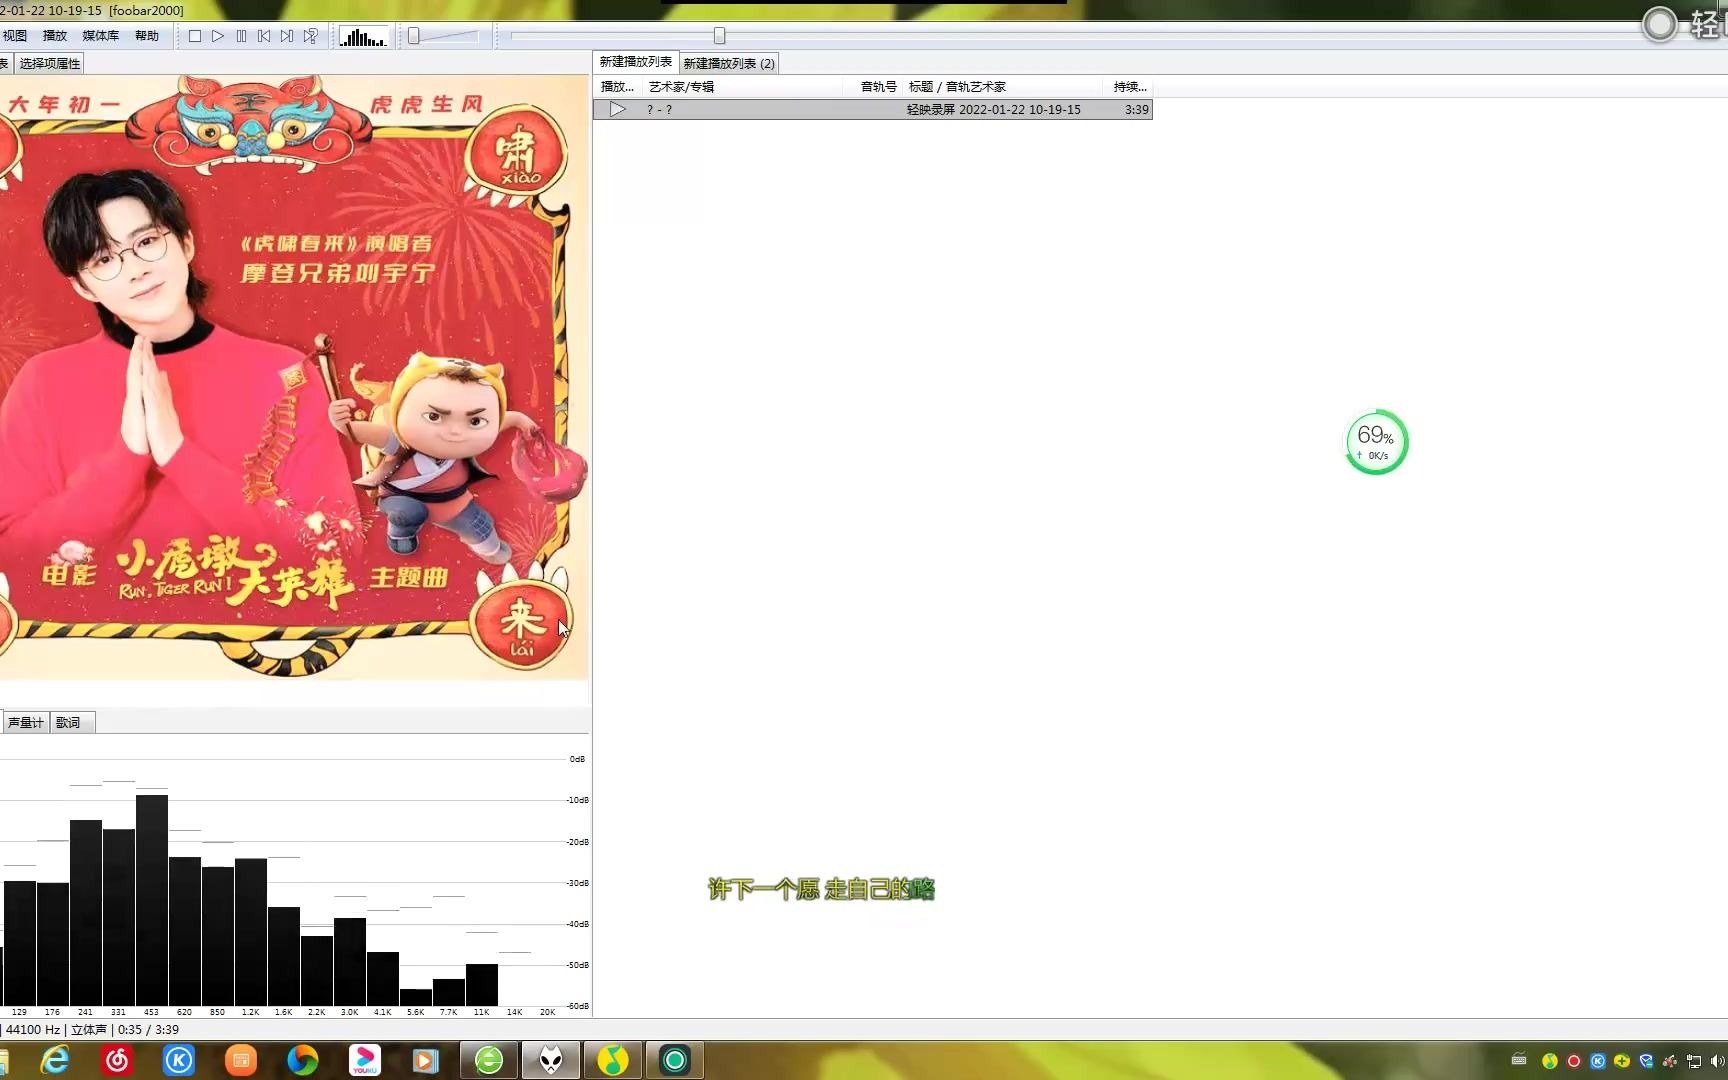Click the red record tray icon
The image size is (1728, 1080).
(x=1574, y=1061)
